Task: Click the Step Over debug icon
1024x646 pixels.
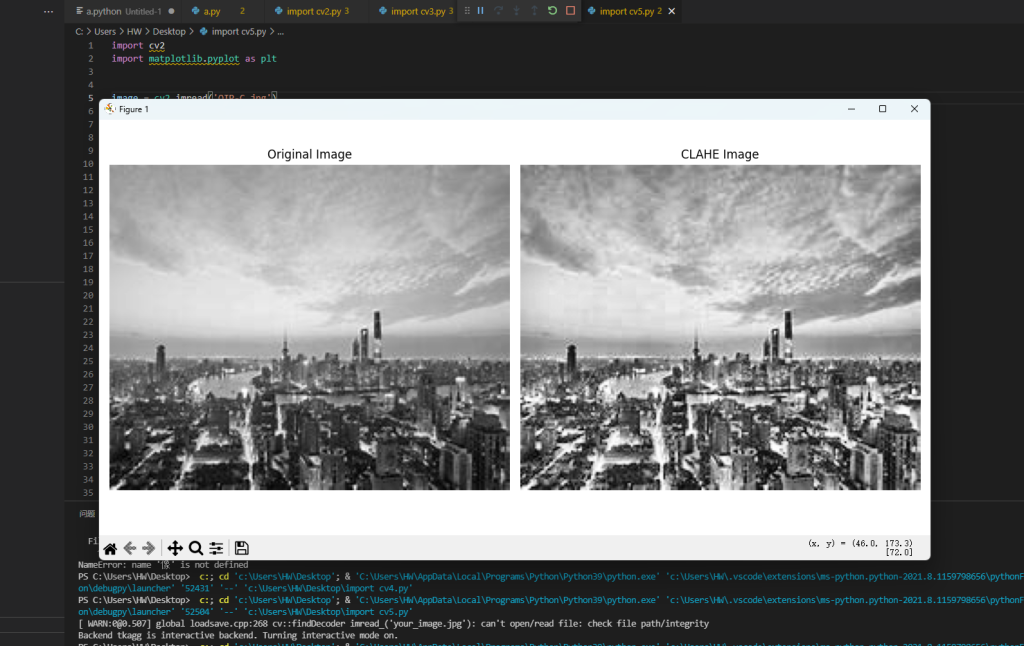Action: [x=498, y=11]
